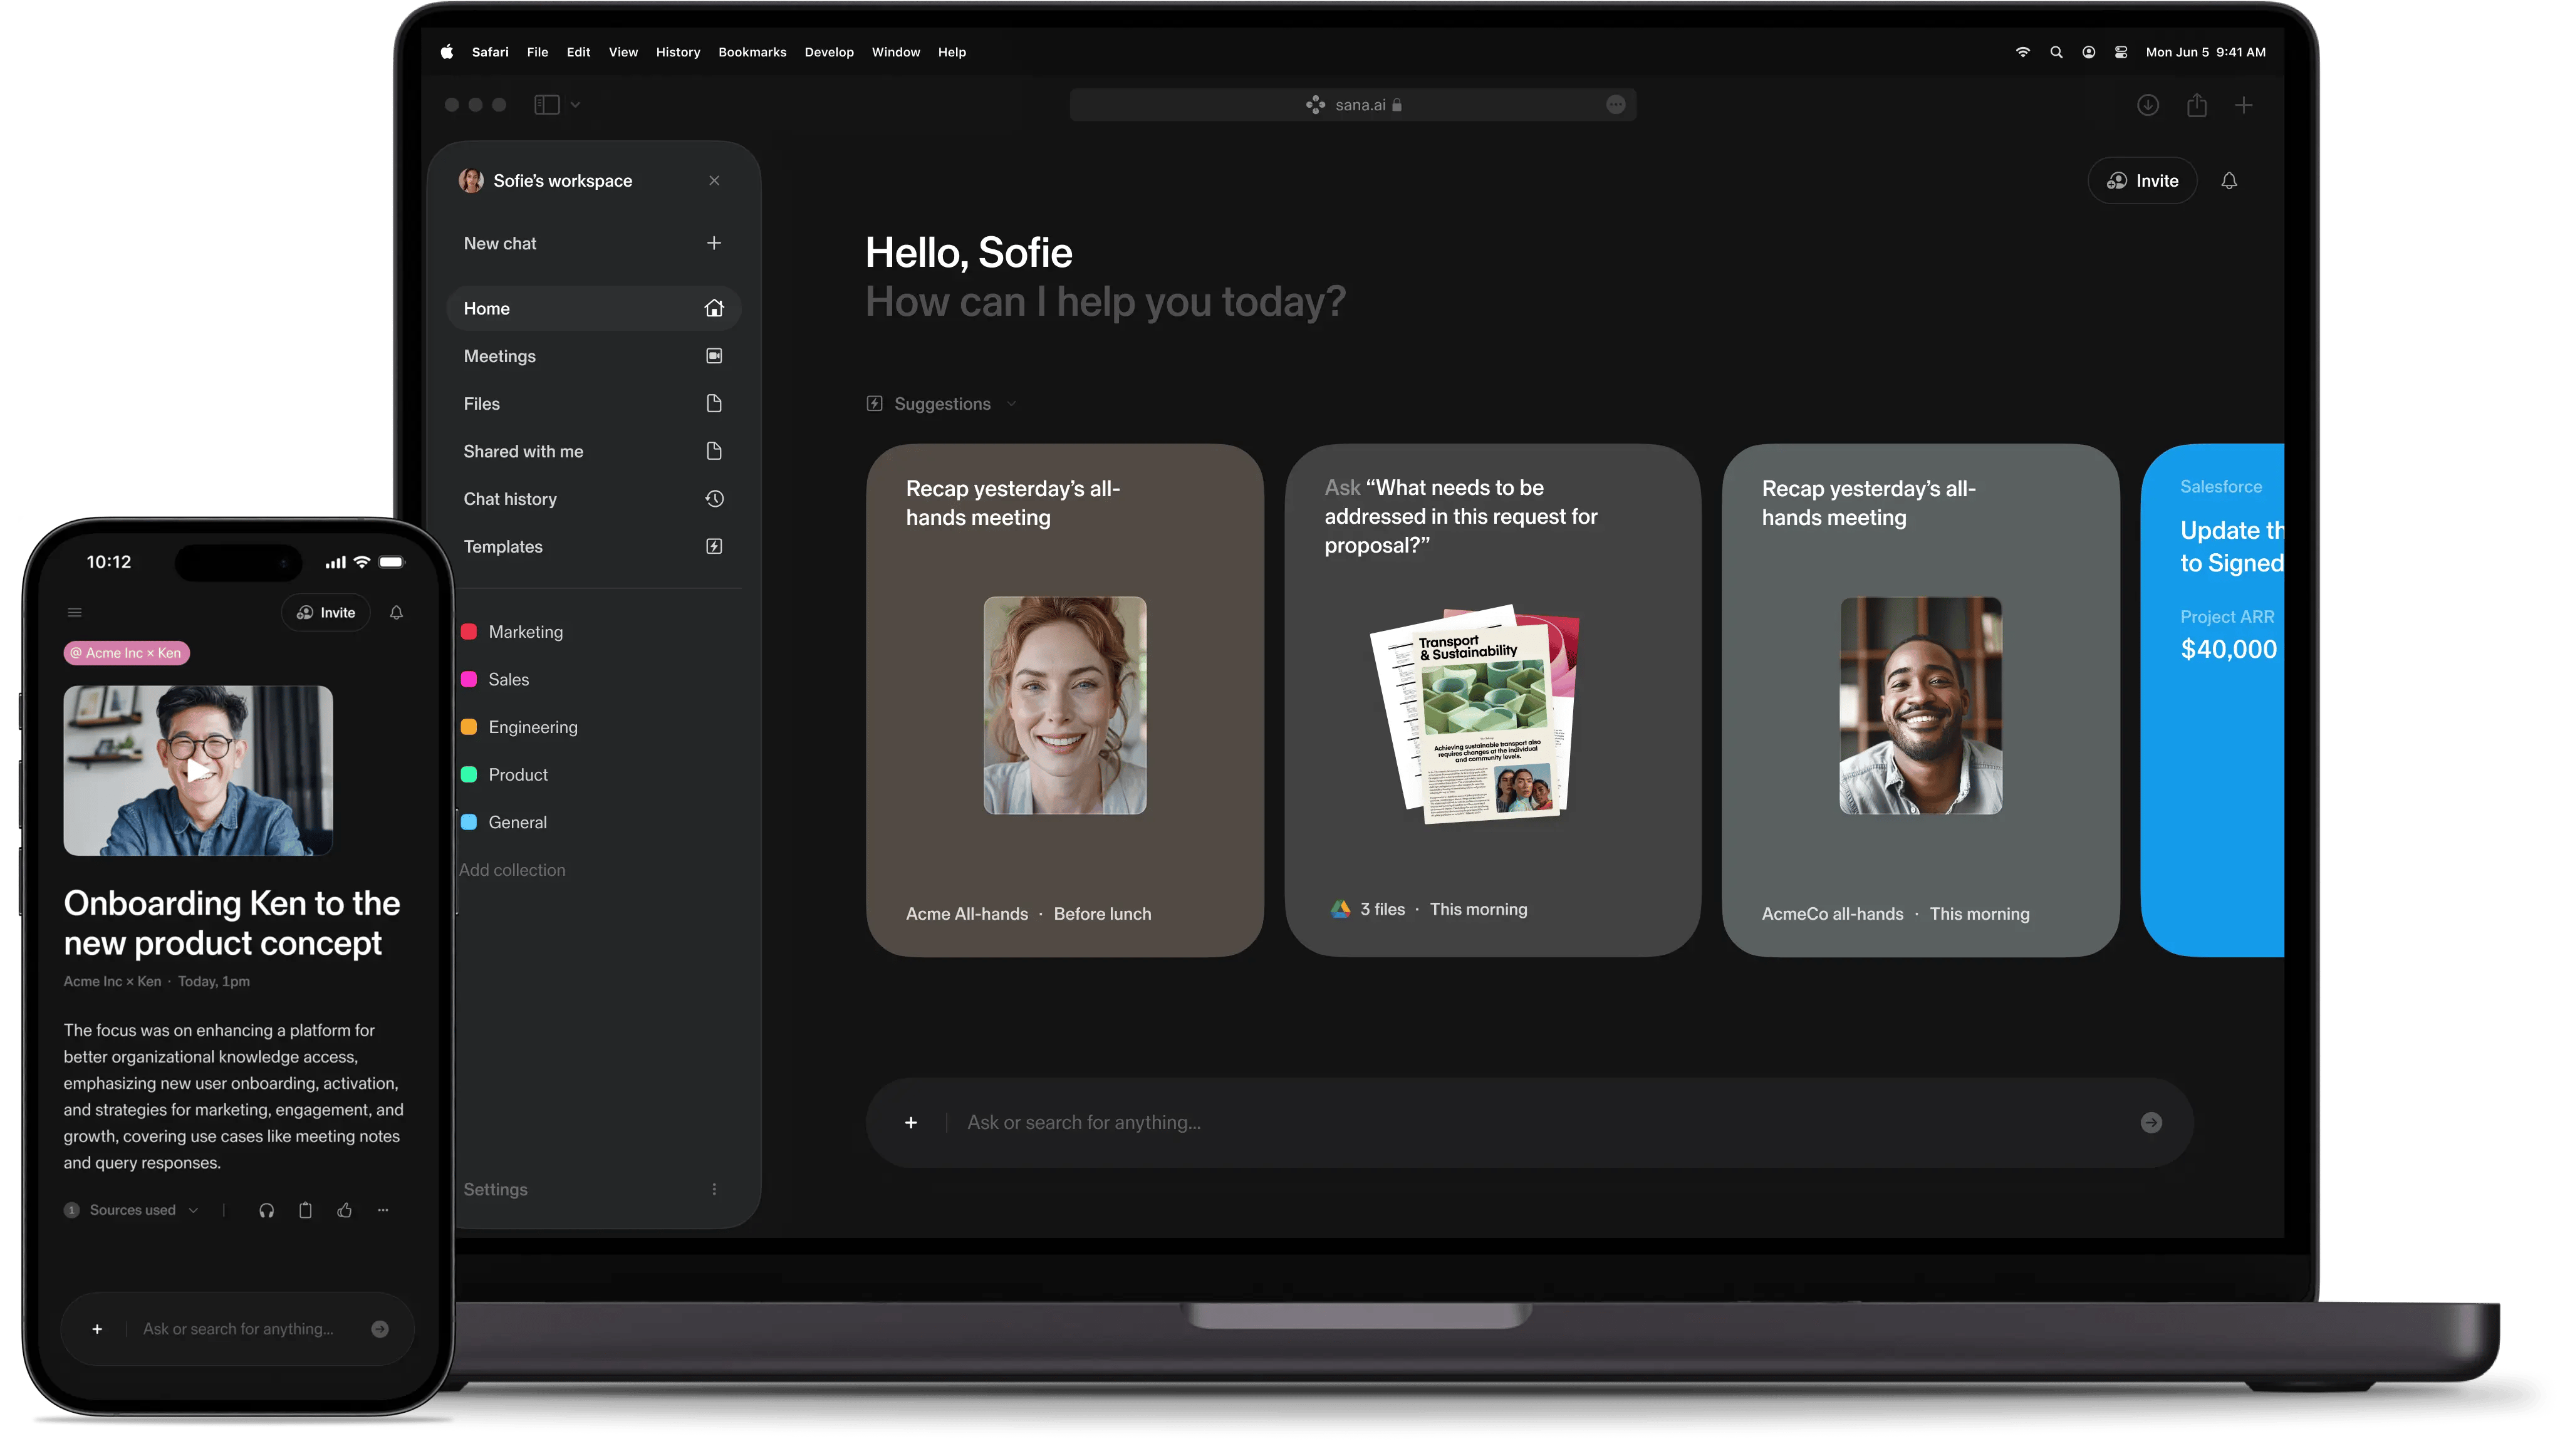The width and height of the screenshot is (2565, 1456).
Task: Click the Files document icon
Action: tap(714, 403)
